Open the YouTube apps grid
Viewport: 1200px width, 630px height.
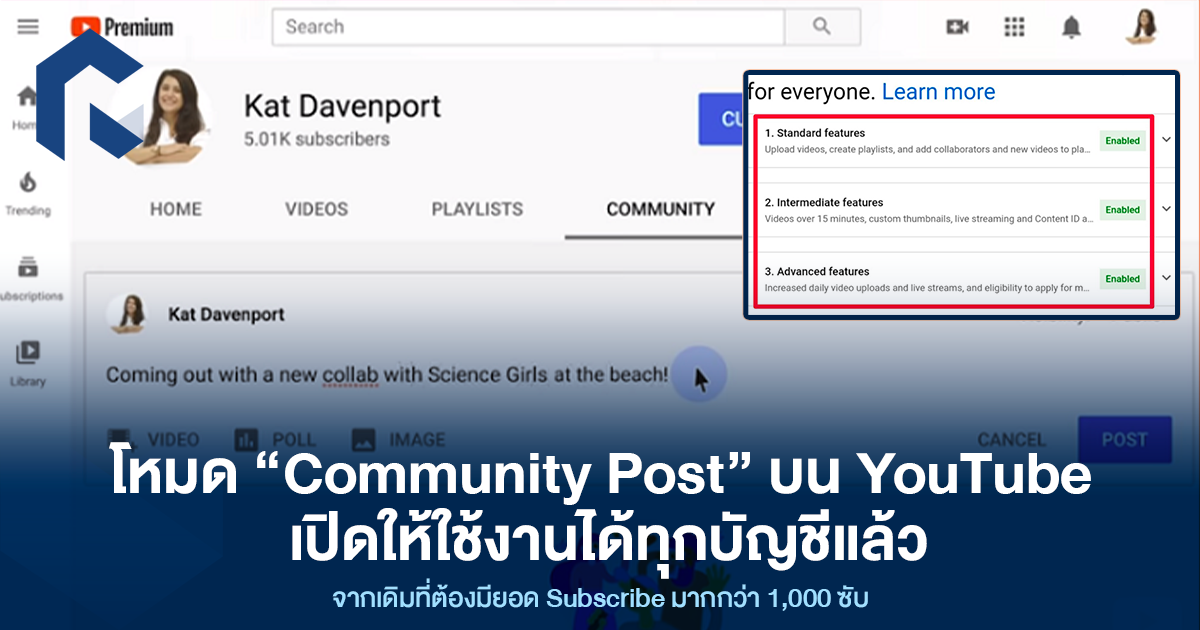[x=1014, y=27]
